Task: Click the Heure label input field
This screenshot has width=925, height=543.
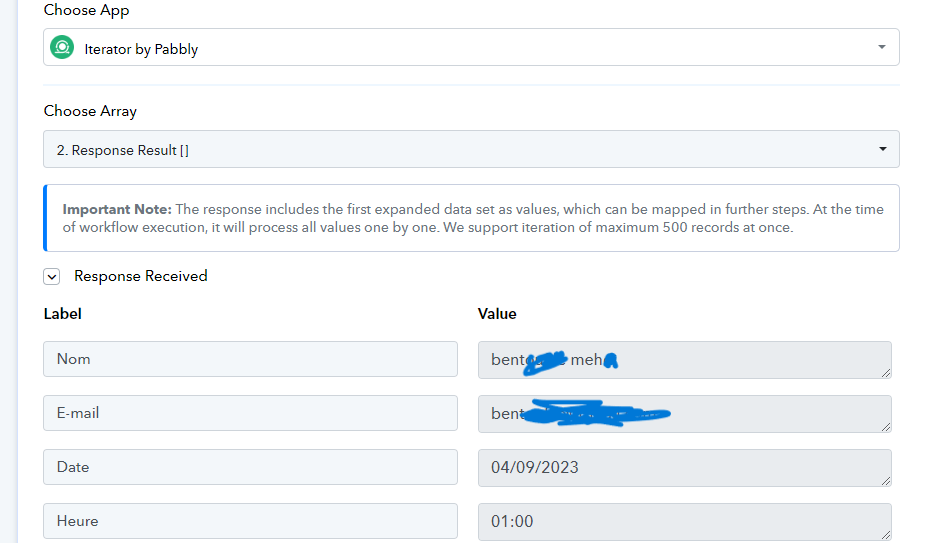Action: coord(250,521)
